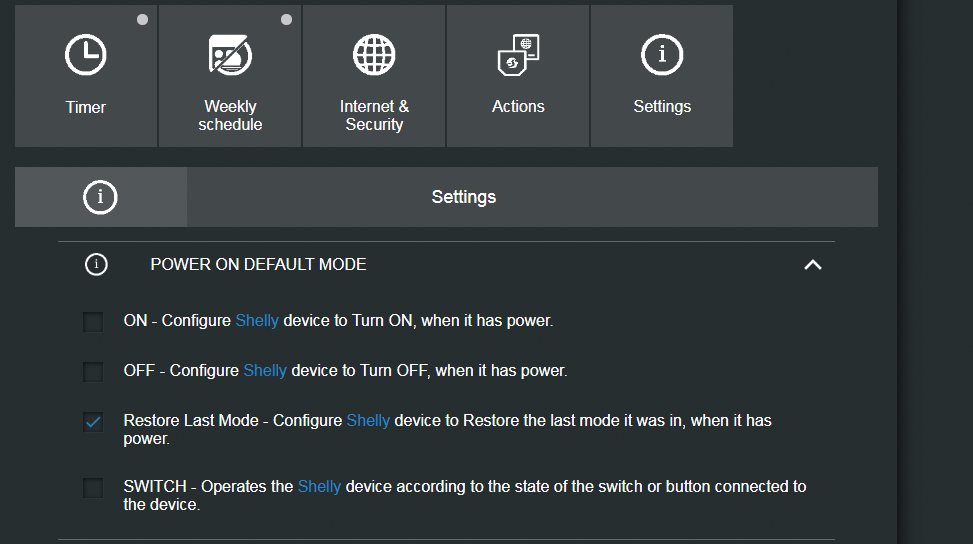Open the Internet & Security globe icon
The image size is (973, 544).
[374, 55]
